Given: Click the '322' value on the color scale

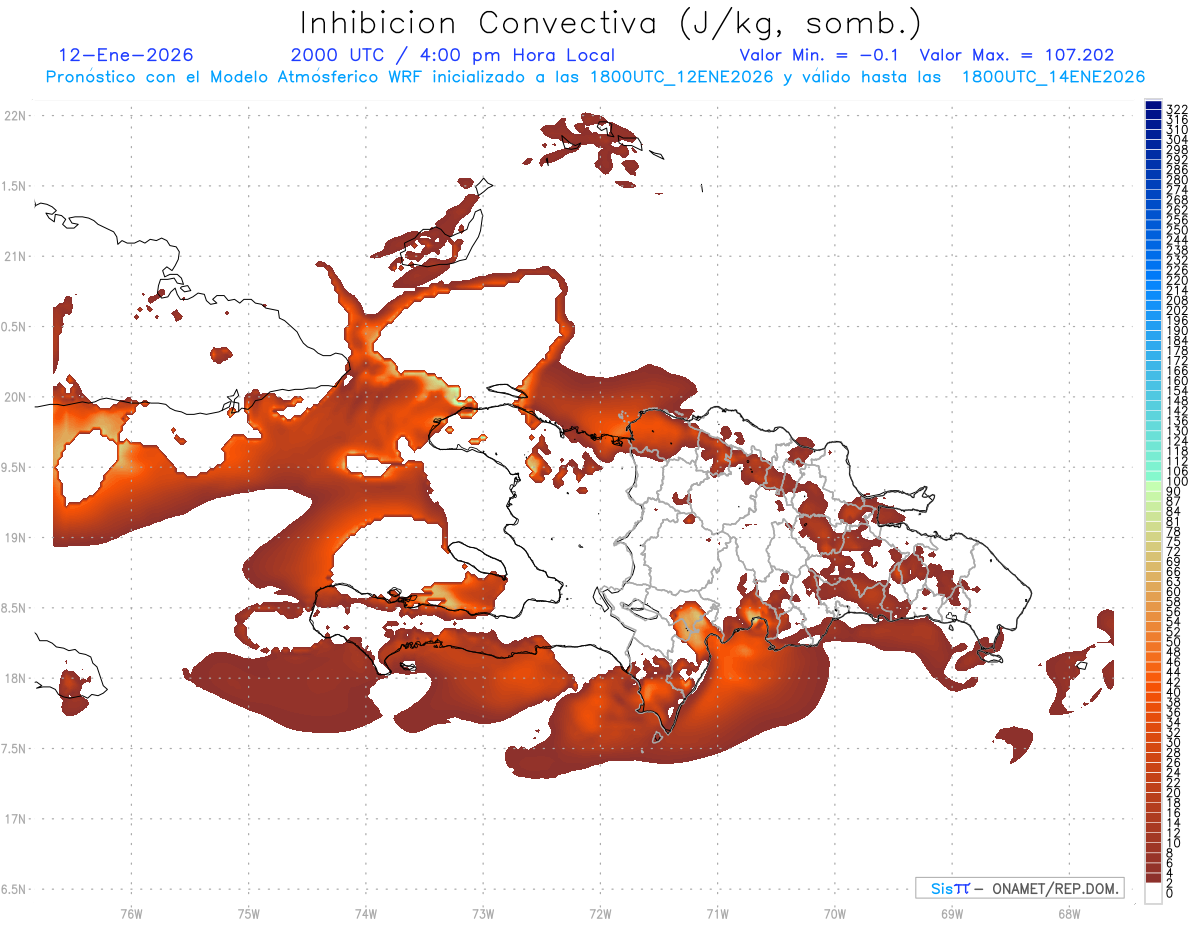Looking at the screenshot, I should click(1176, 110).
